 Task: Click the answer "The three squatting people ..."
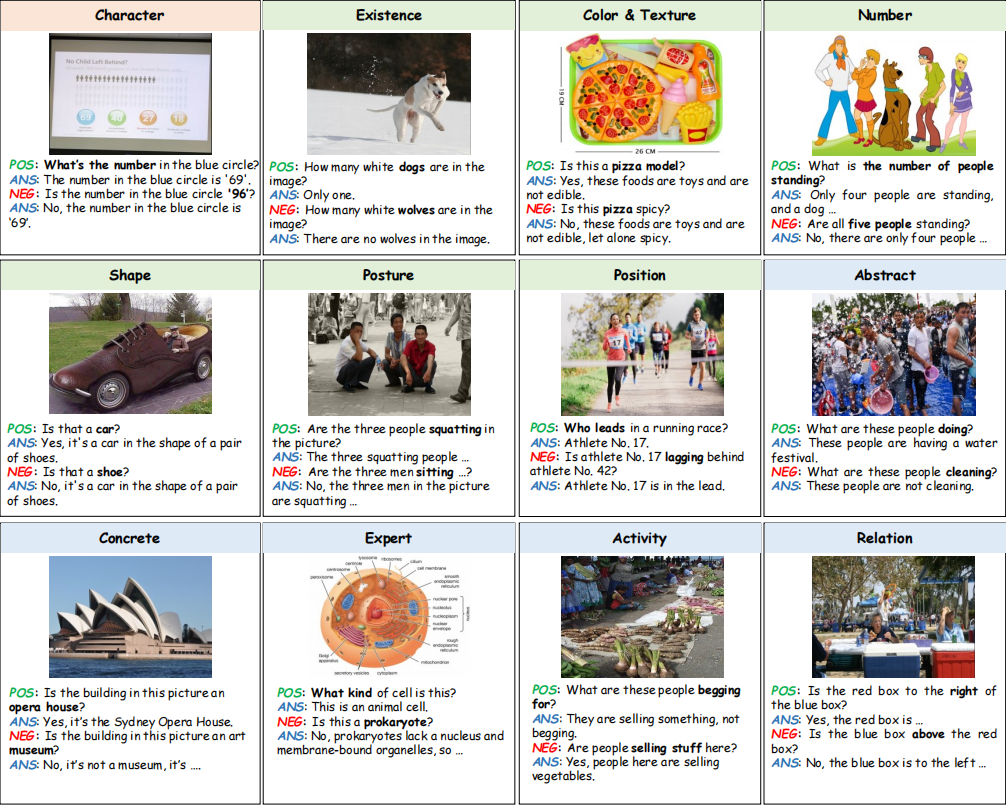point(388,457)
